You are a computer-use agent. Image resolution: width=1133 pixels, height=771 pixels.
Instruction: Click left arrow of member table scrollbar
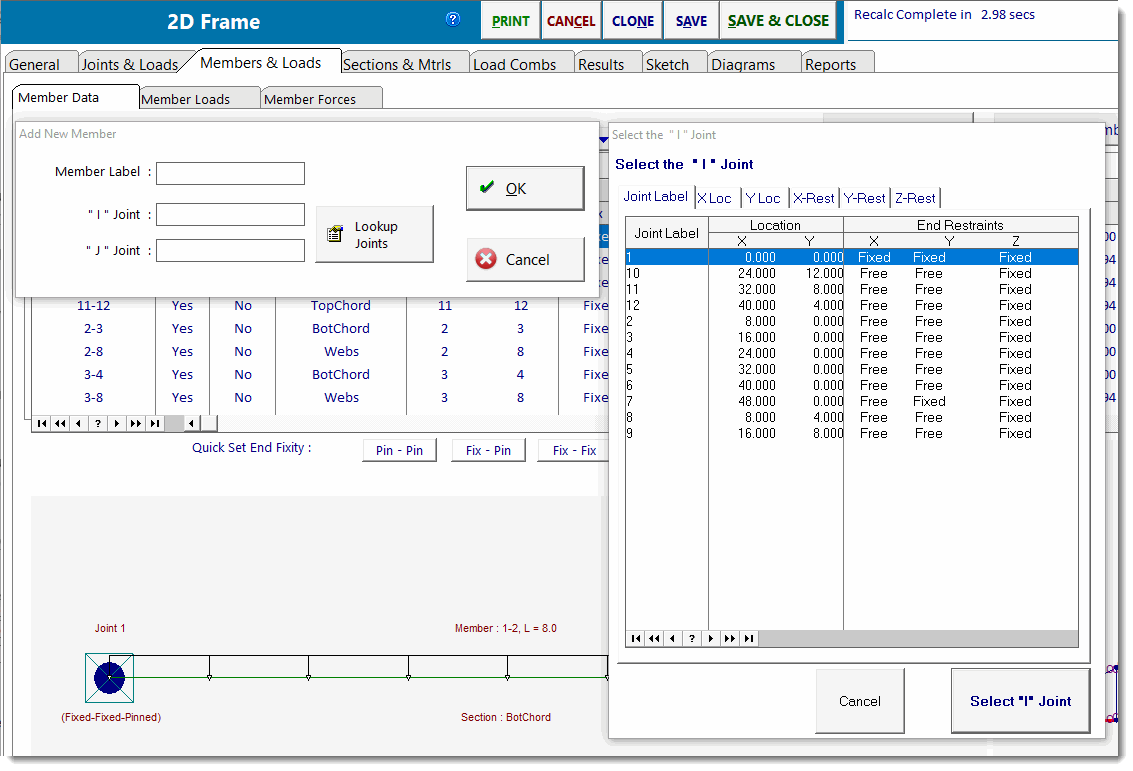click(192, 423)
